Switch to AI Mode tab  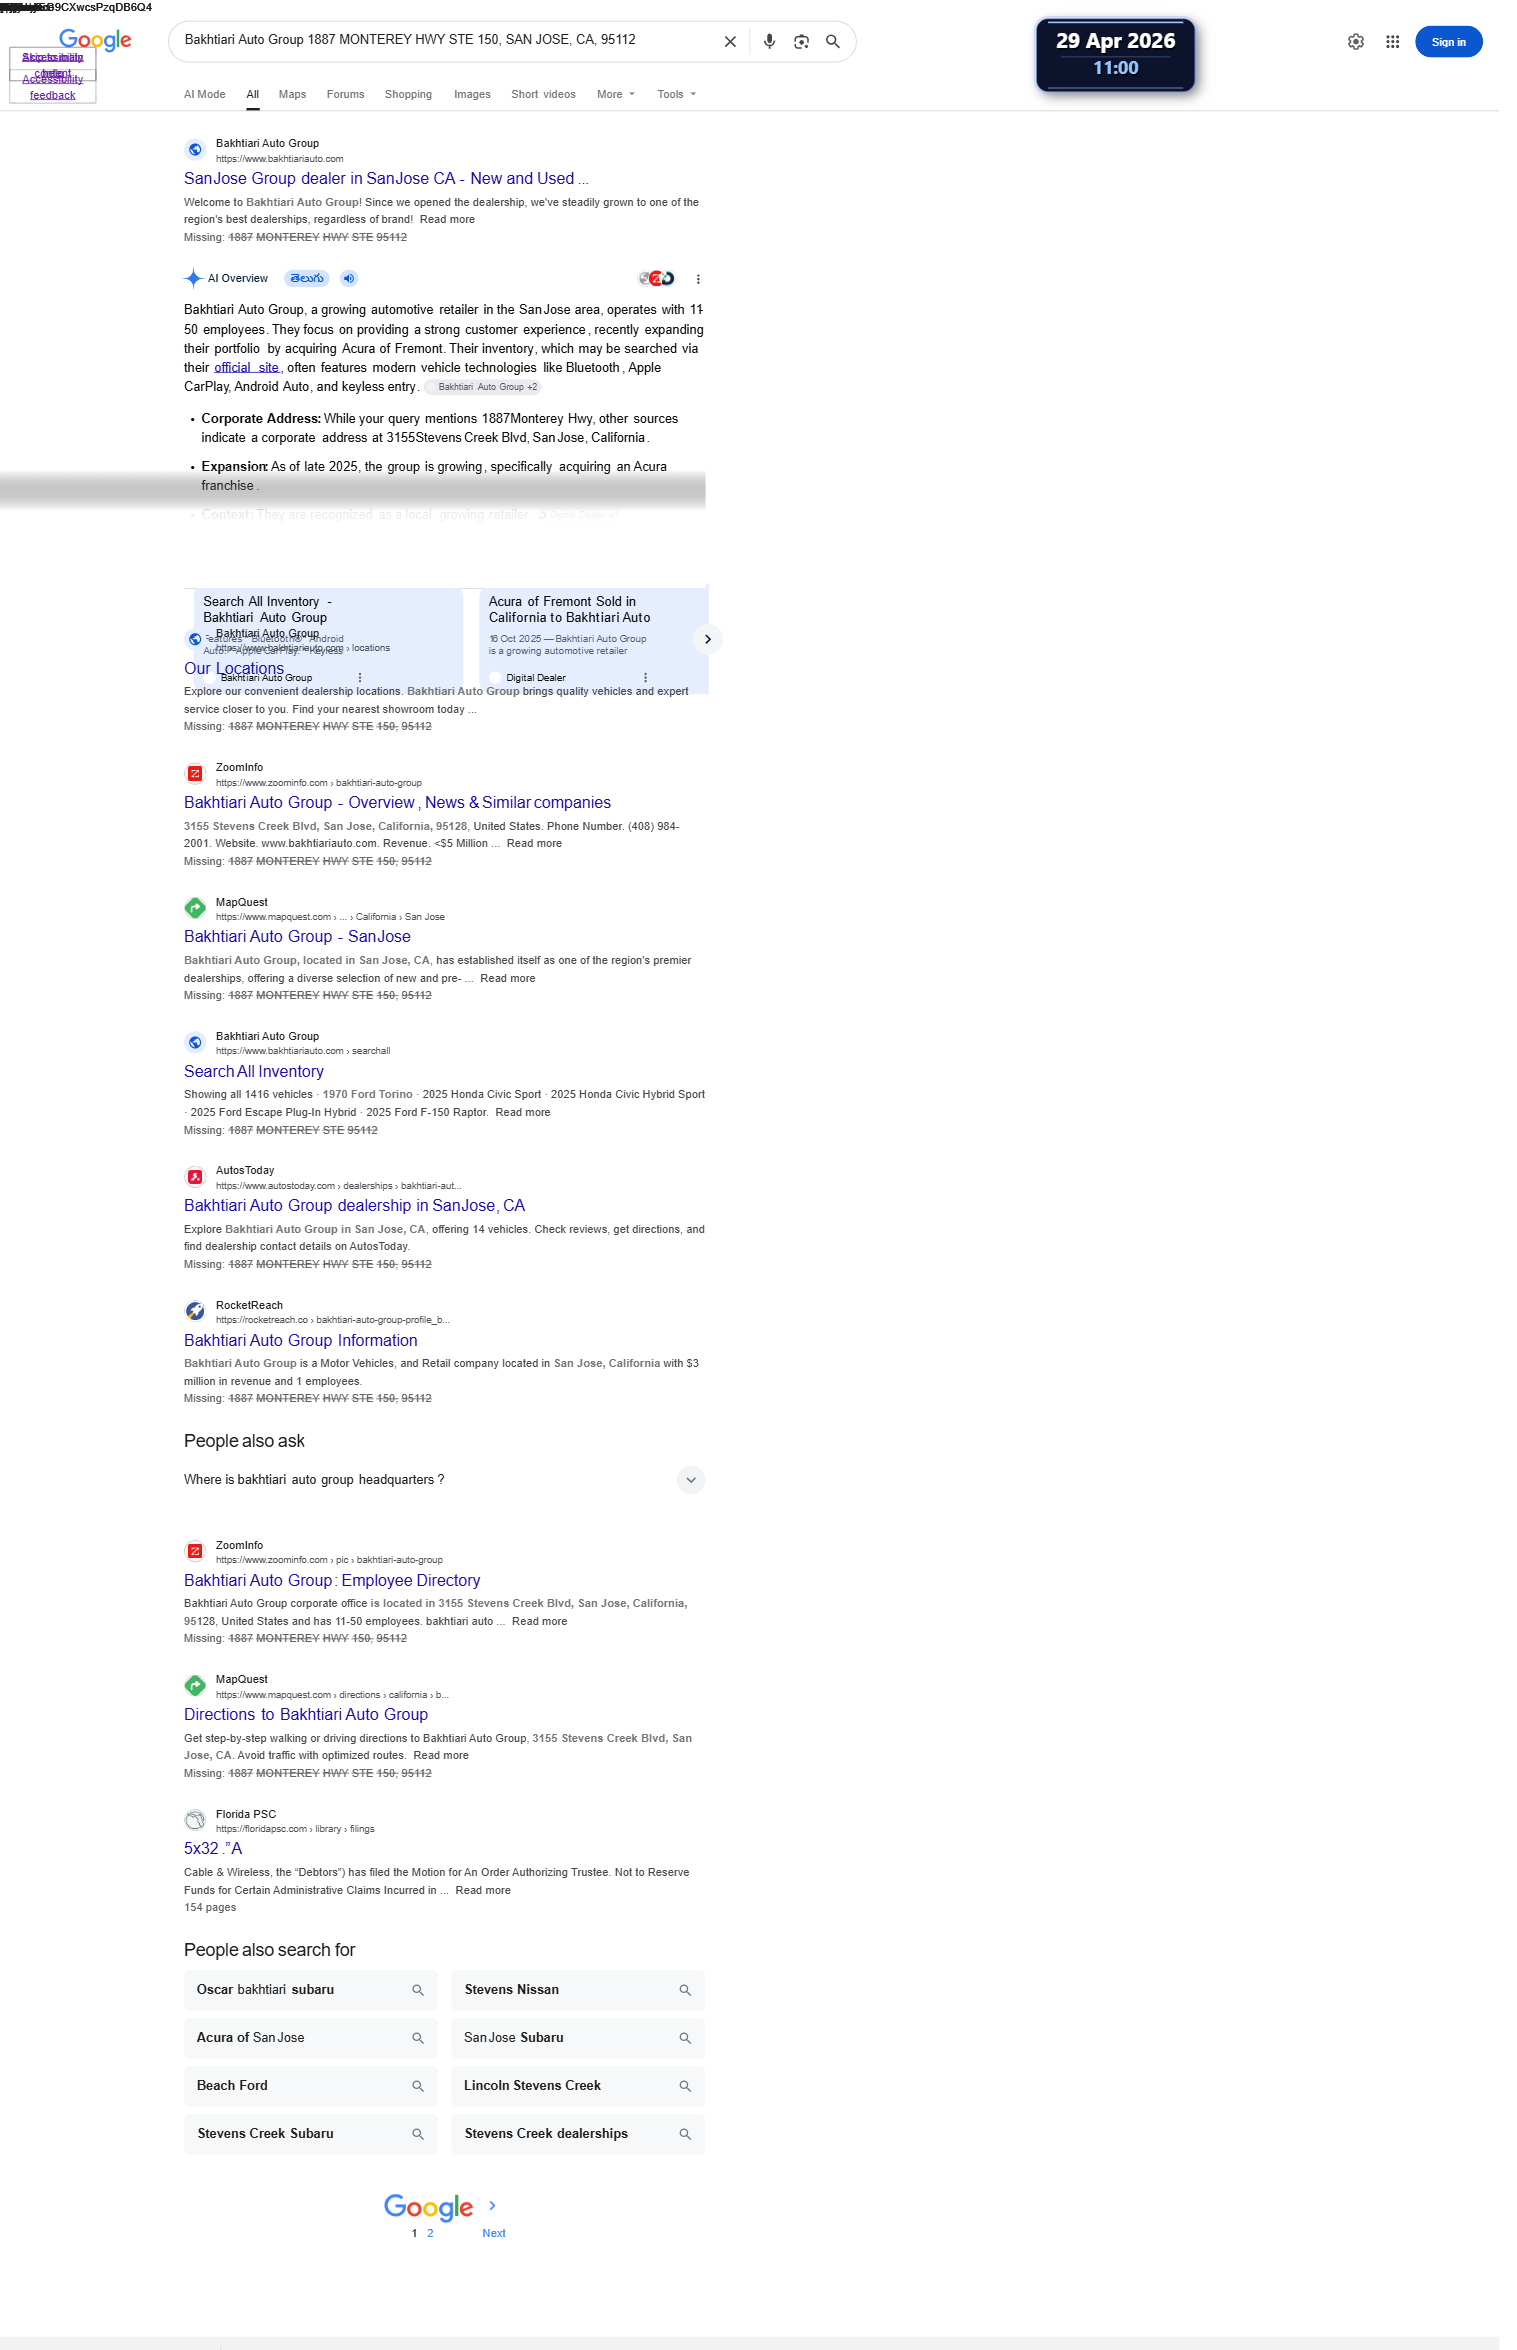point(204,94)
